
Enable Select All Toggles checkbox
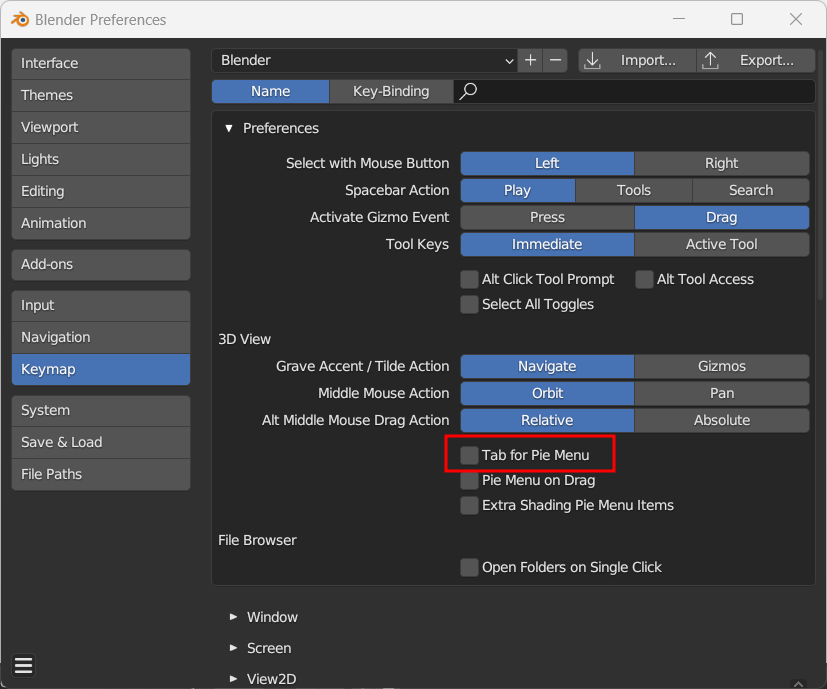click(469, 304)
